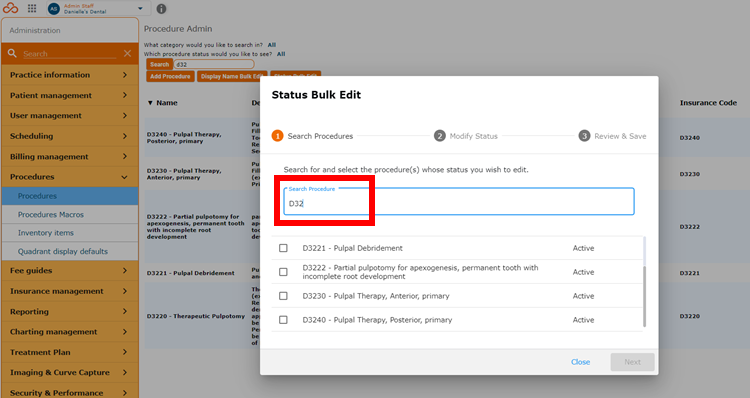The width and height of the screenshot is (750, 398).
Task: Click the Search Procedure input field
Action: click(459, 201)
